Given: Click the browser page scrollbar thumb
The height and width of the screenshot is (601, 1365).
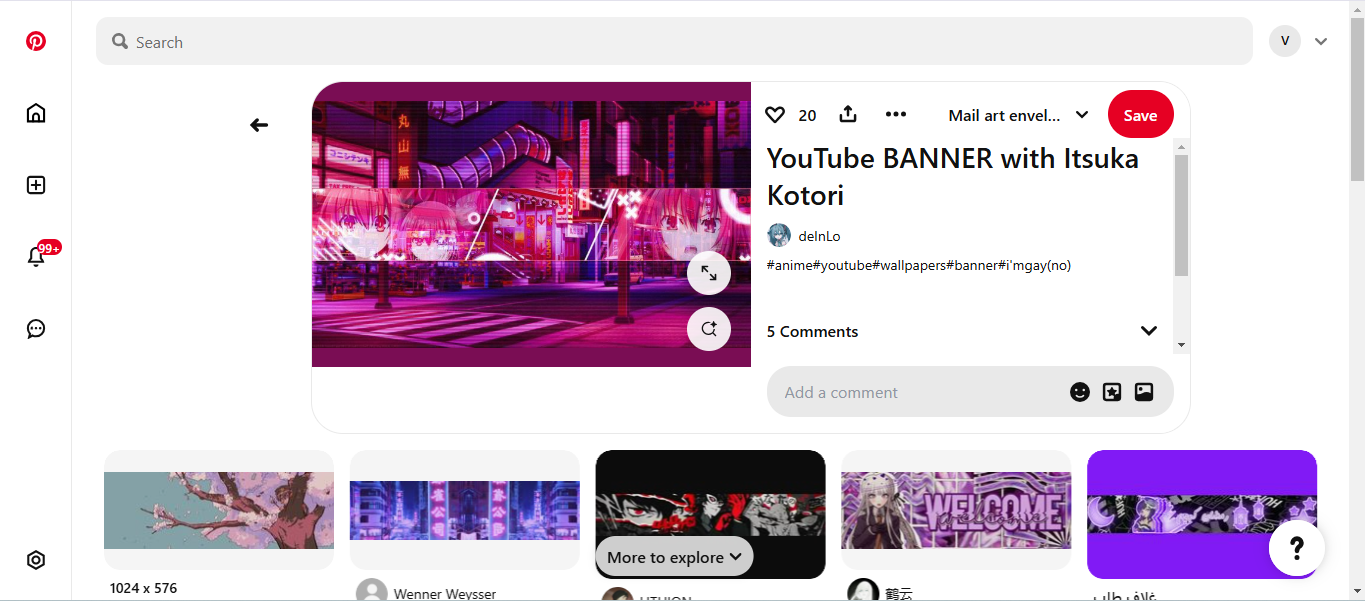Looking at the screenshot, I should click(x=1357, y=98).
